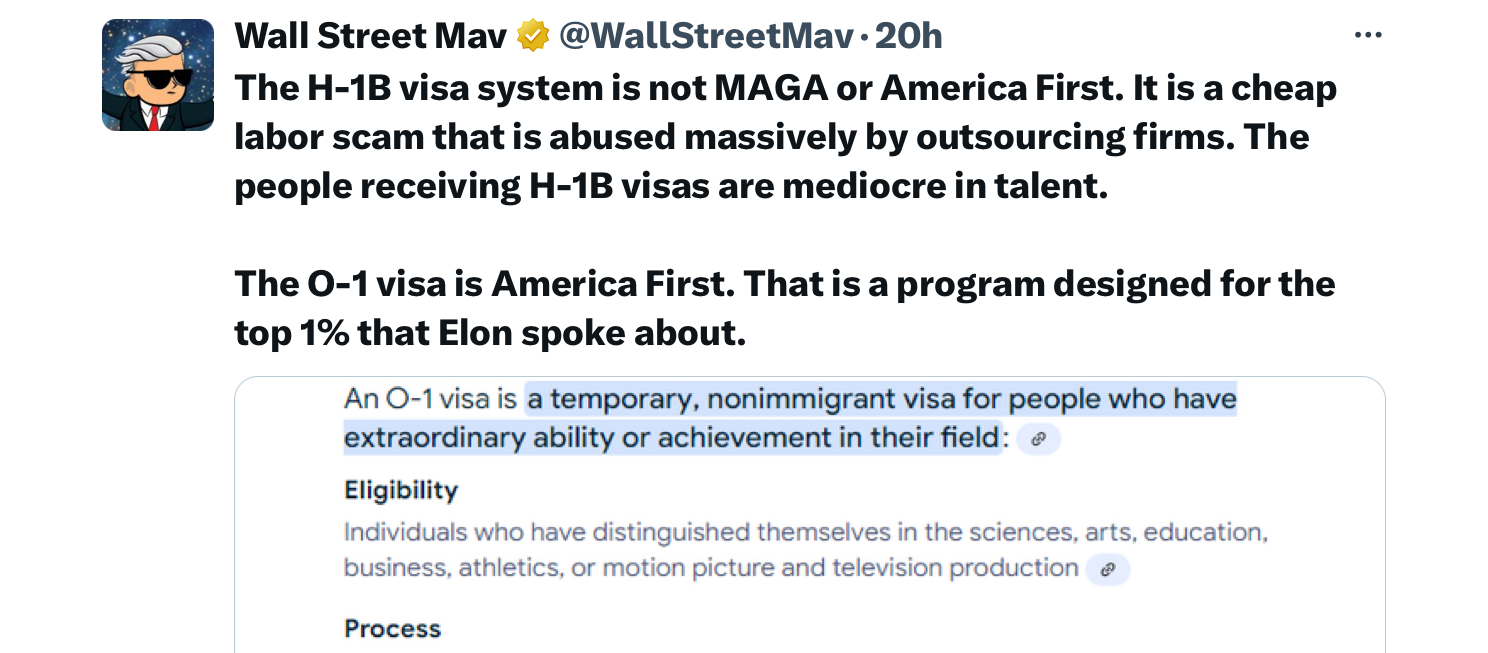Open the three-dot more options menu
The image size is (1488, 653).
[x=1367, y=36]
